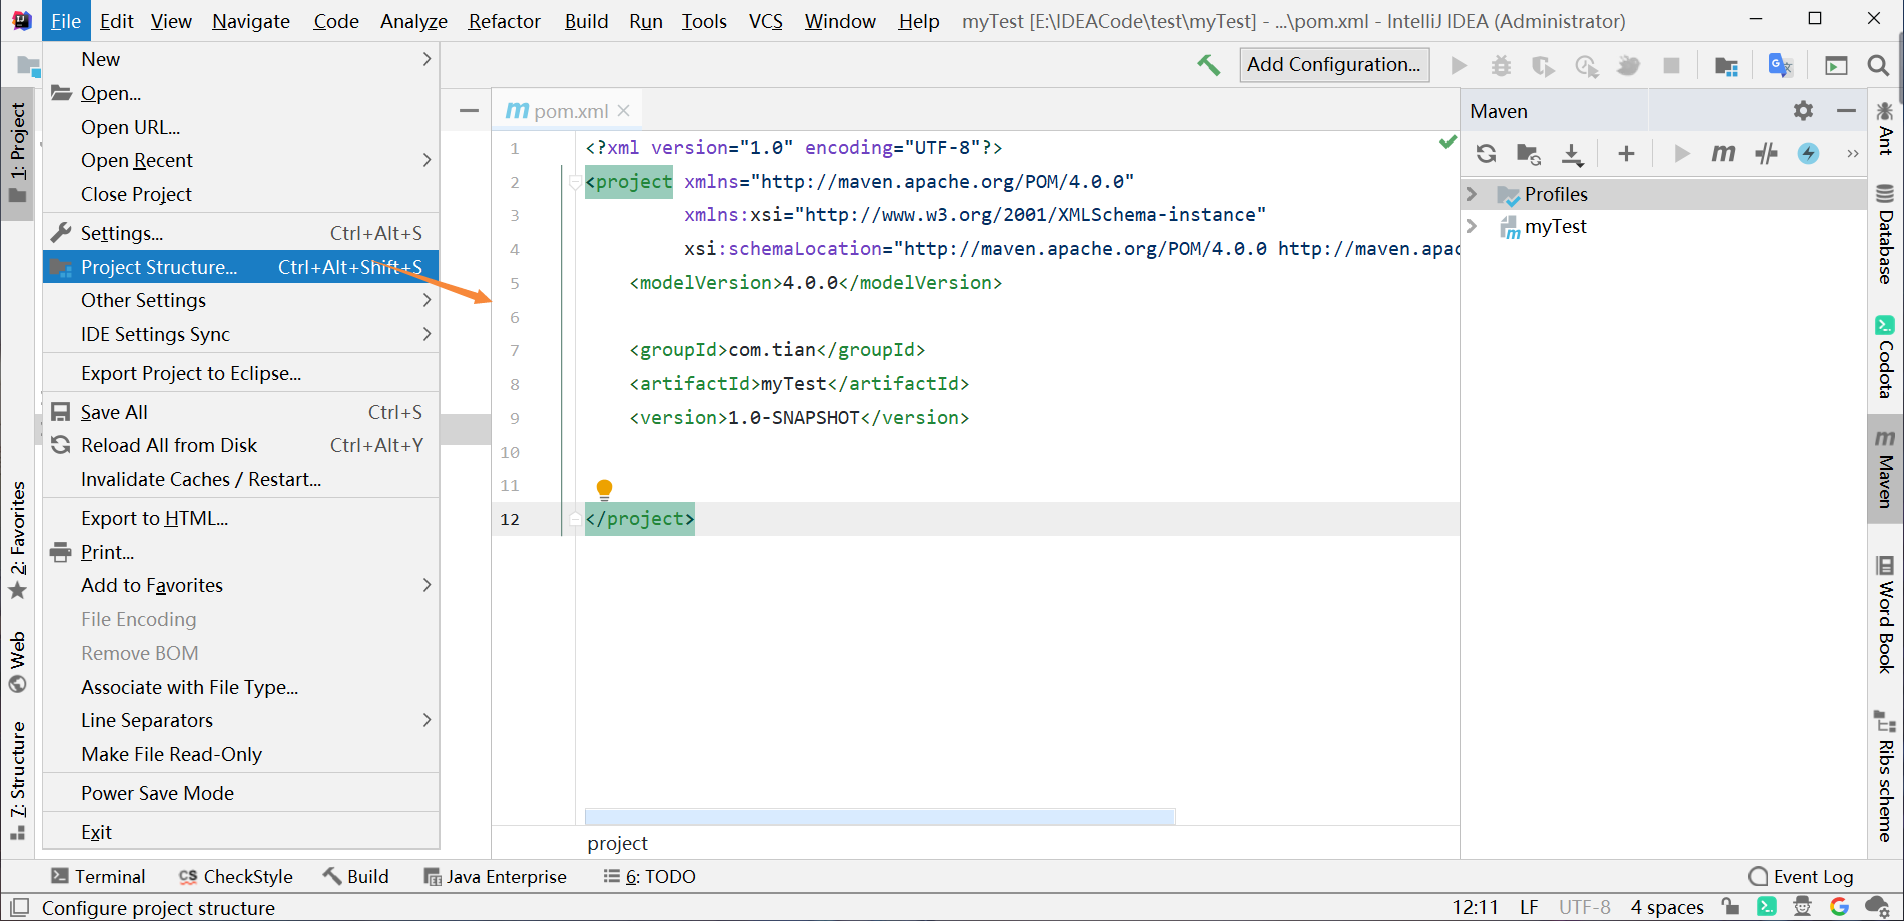Select Reload All from Disk
Image resolution: width=1904 pixels, height=921 pixels.
coord(241,445)
